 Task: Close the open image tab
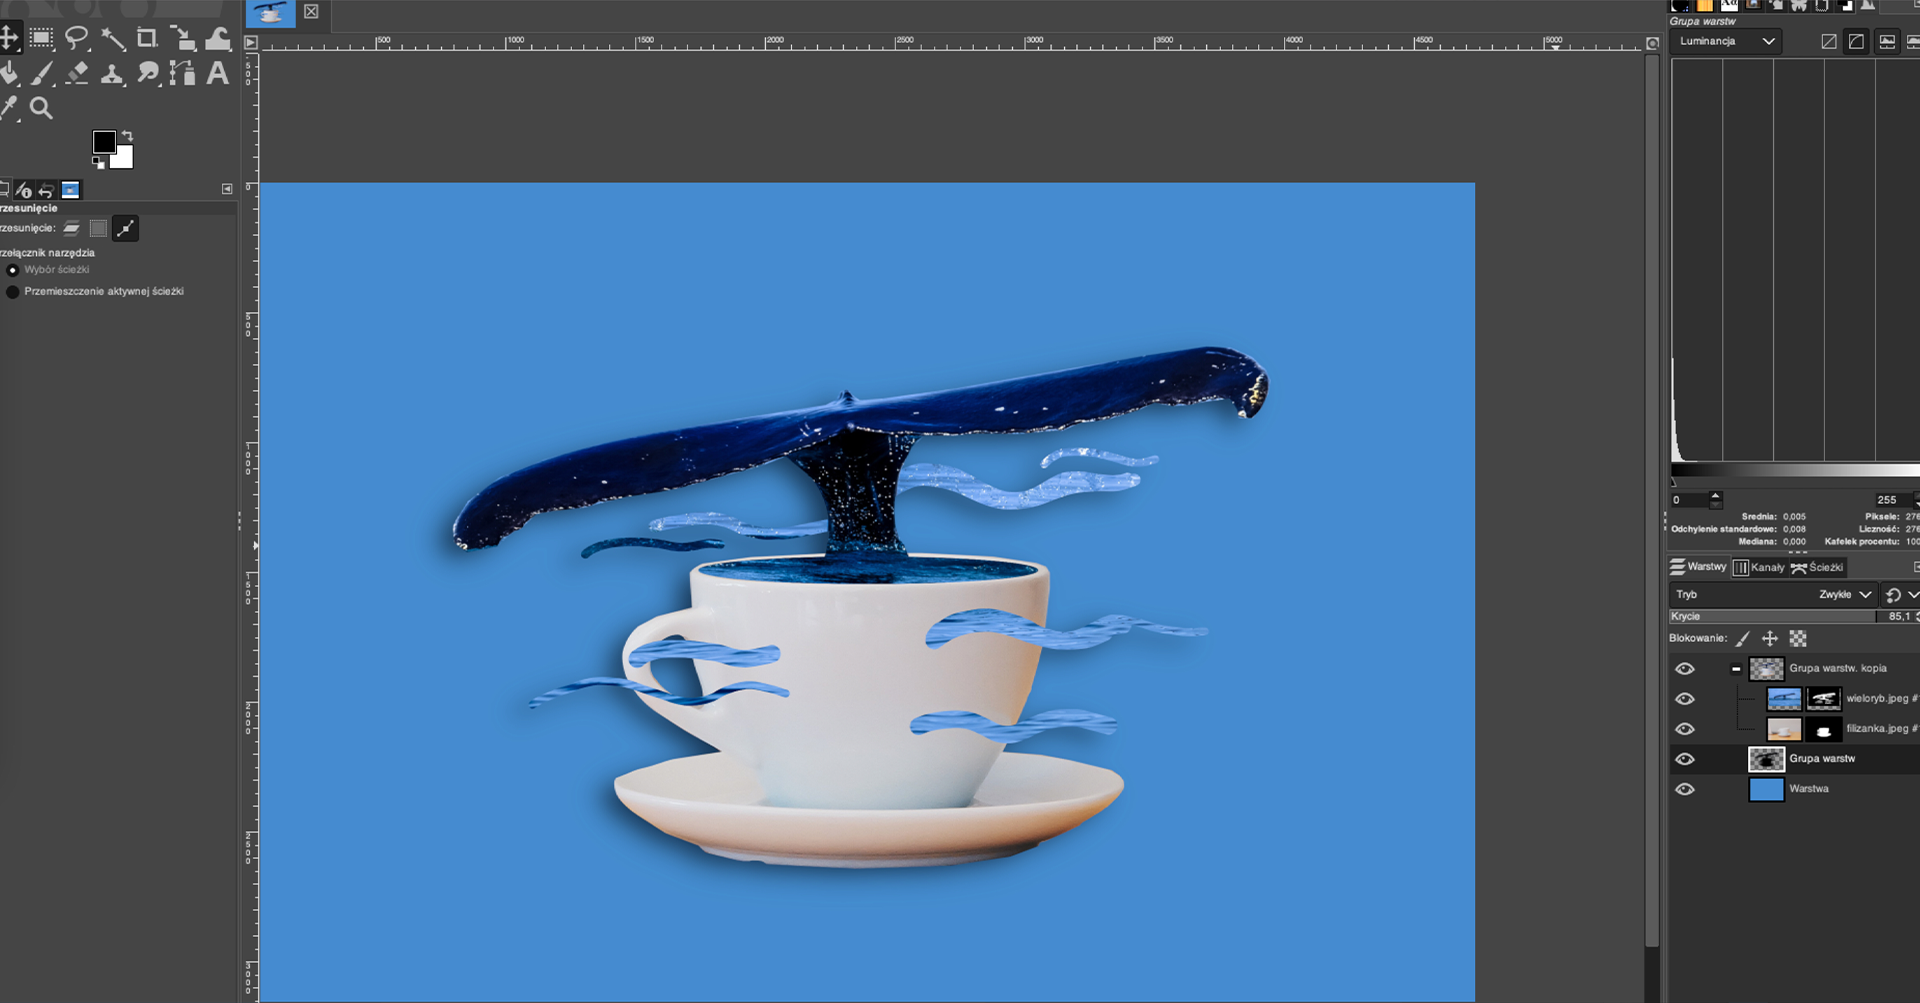tap(311, 12)
